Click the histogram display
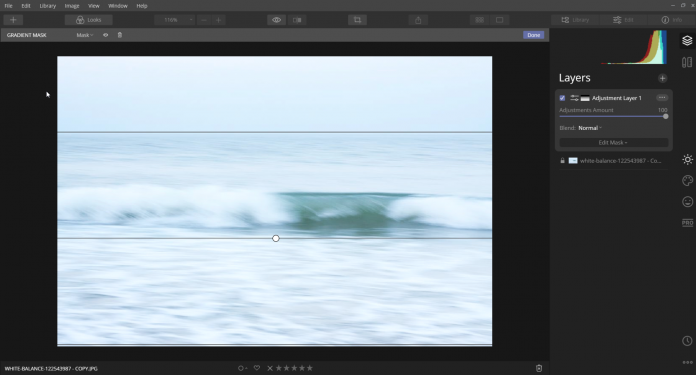This screenshot has width=696, height=375. (x=633, y=47)
